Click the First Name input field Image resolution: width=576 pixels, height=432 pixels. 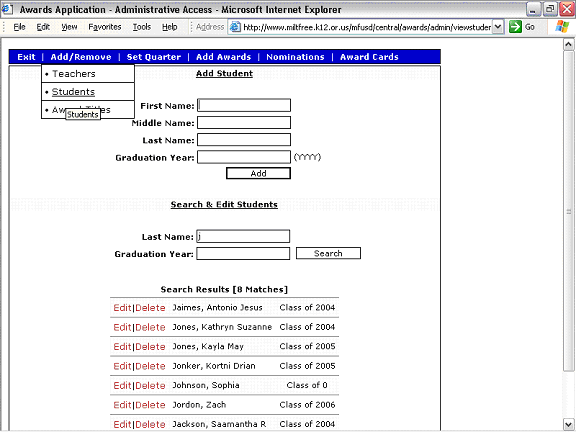point(244,105)
